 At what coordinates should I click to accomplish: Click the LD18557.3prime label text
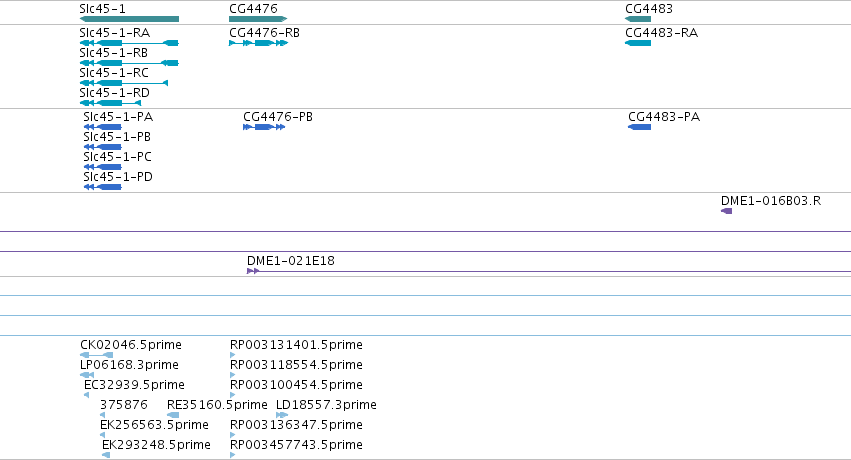(x=326, y=405)
